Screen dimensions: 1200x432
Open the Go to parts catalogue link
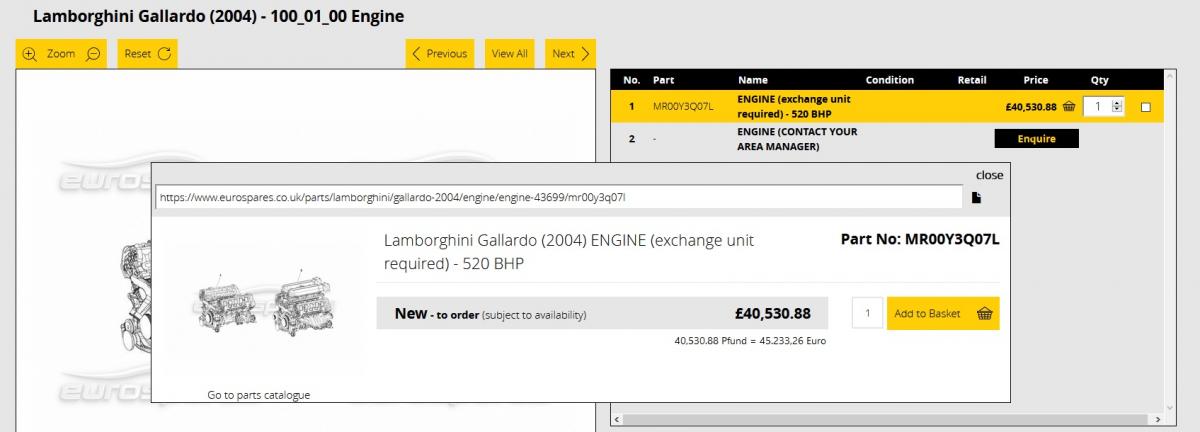point(259,395)
